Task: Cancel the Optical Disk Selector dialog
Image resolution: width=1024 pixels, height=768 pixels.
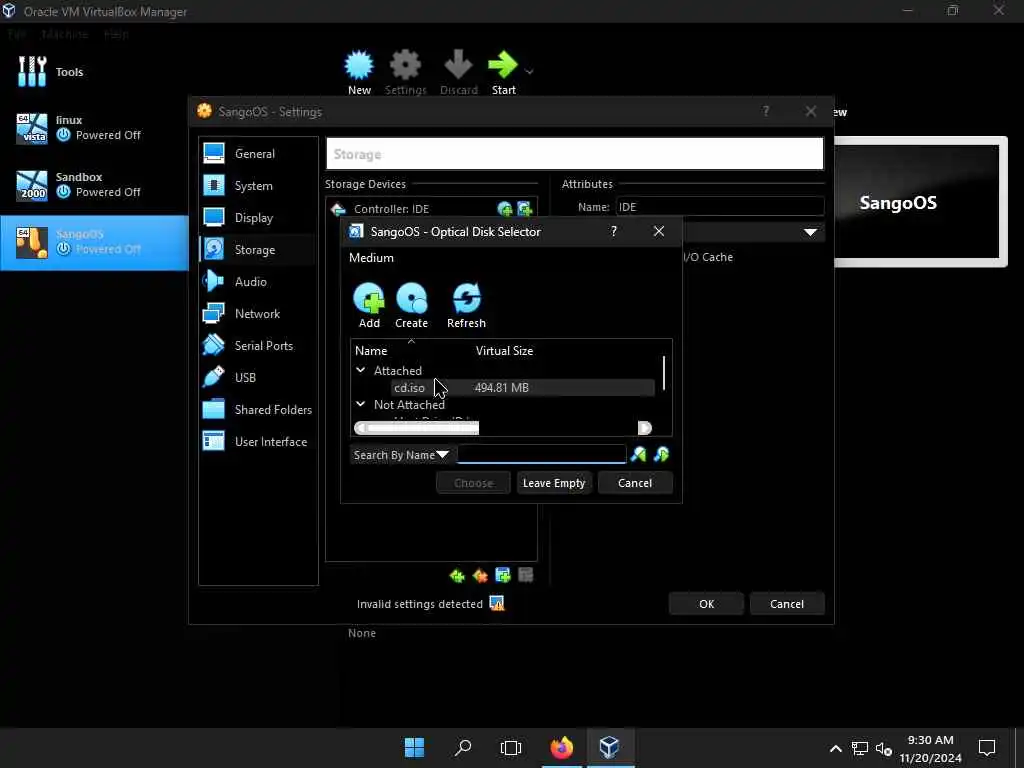Action: tap(635, 483)
